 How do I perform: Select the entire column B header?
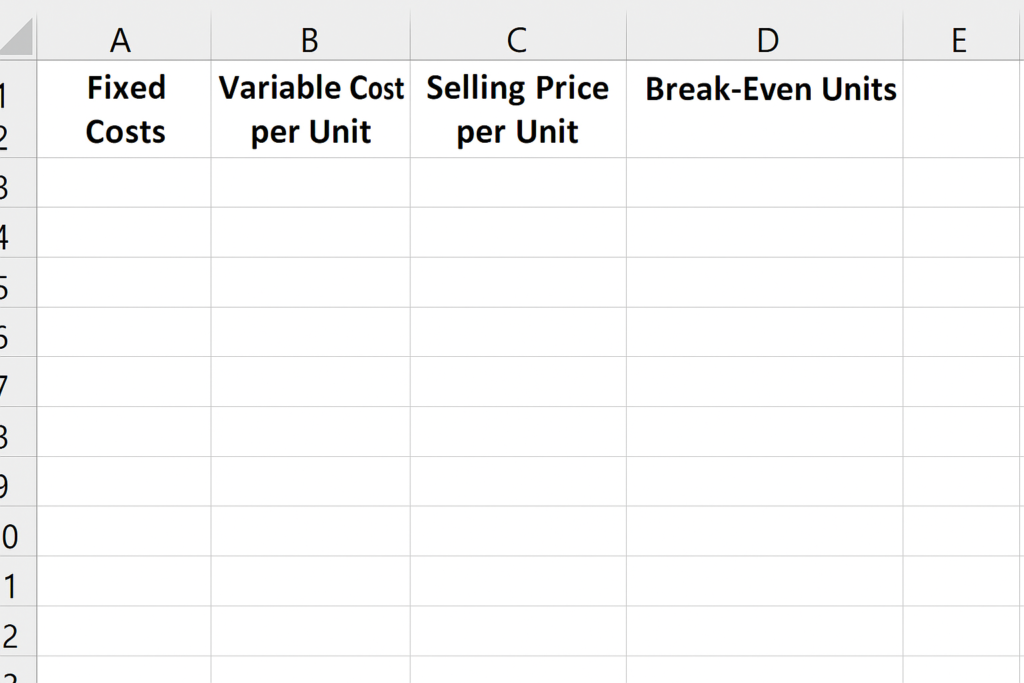pos(310,39)
